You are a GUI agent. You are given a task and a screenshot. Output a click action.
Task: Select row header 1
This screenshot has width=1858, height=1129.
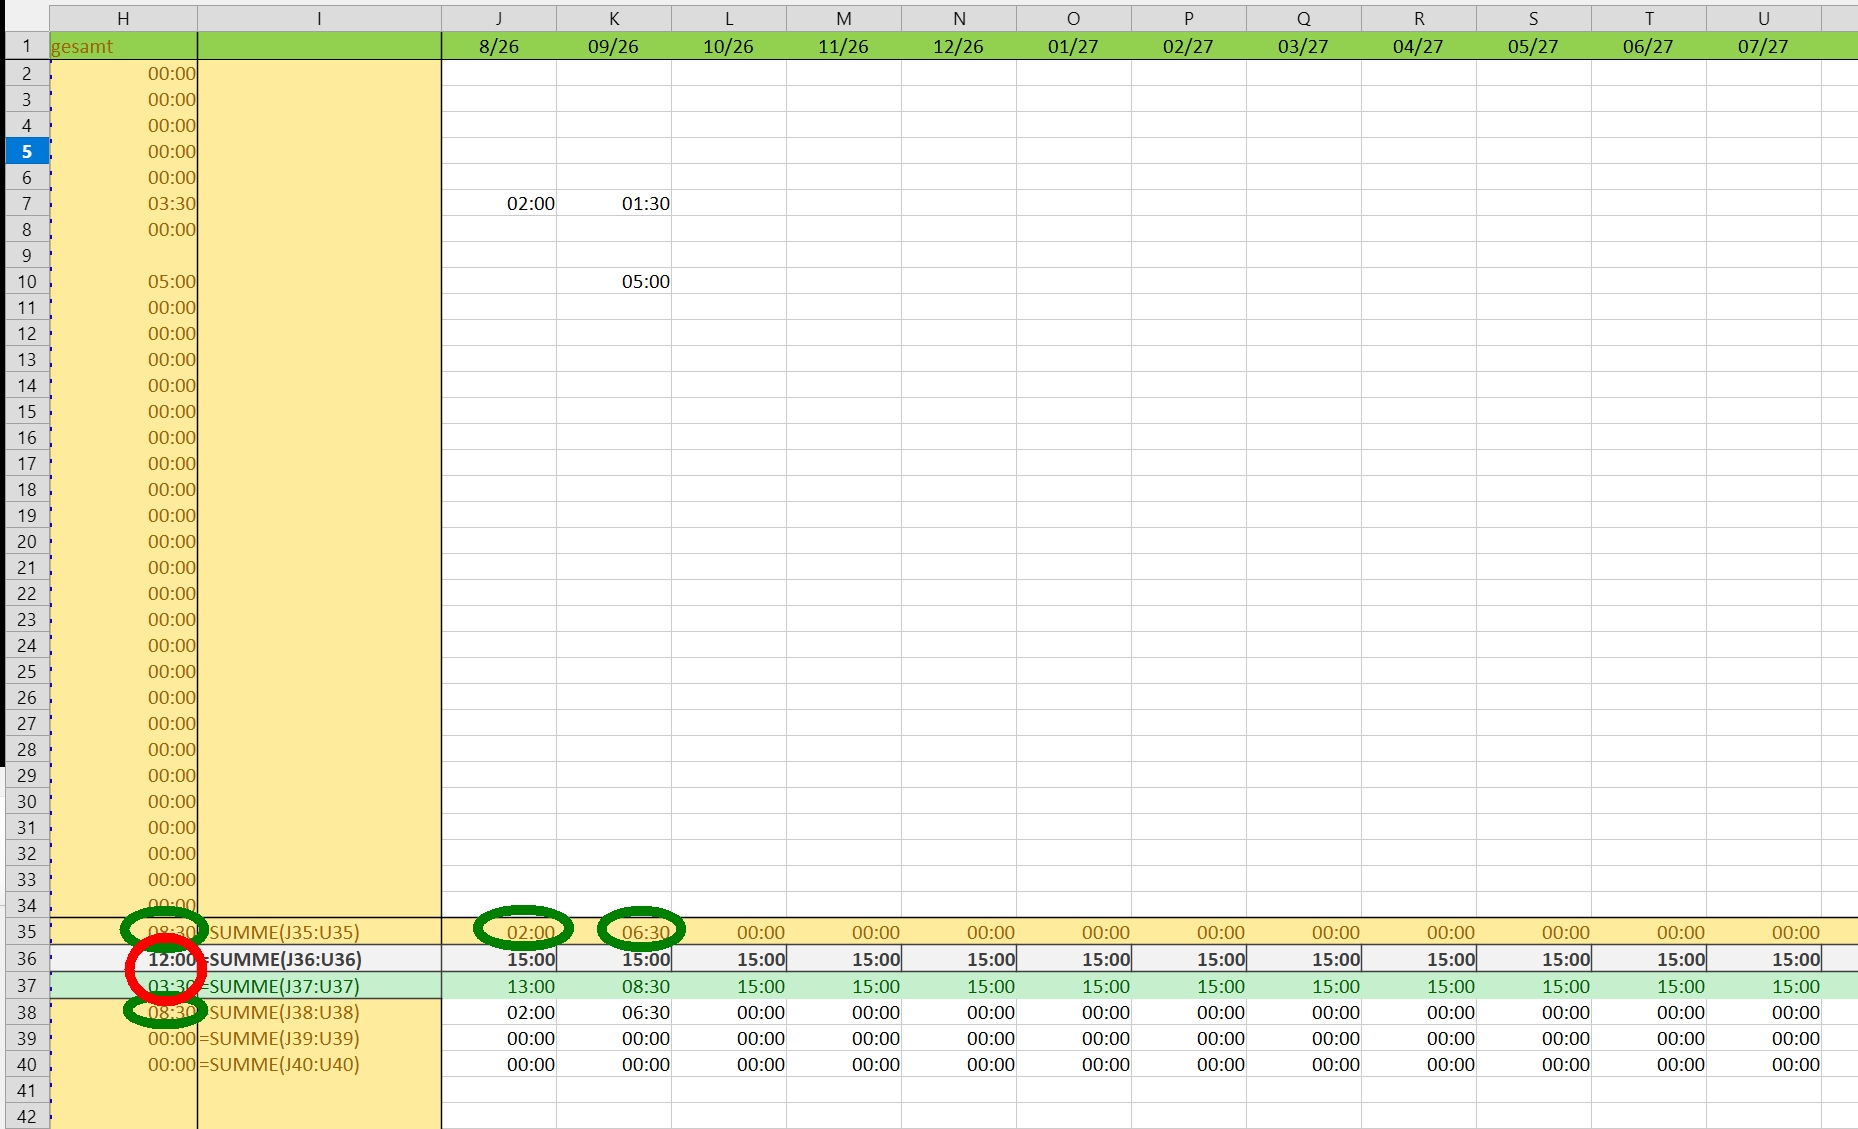tap(27, 46)
